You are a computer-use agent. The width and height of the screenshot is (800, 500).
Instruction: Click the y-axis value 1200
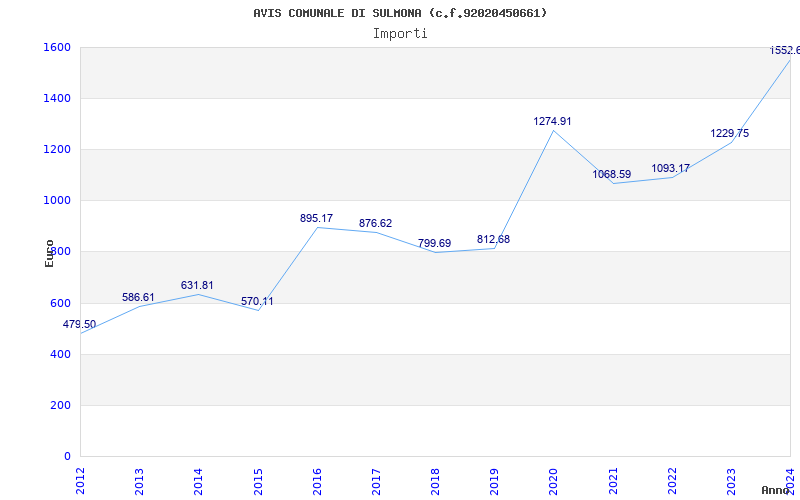click(x=56, y=149)
